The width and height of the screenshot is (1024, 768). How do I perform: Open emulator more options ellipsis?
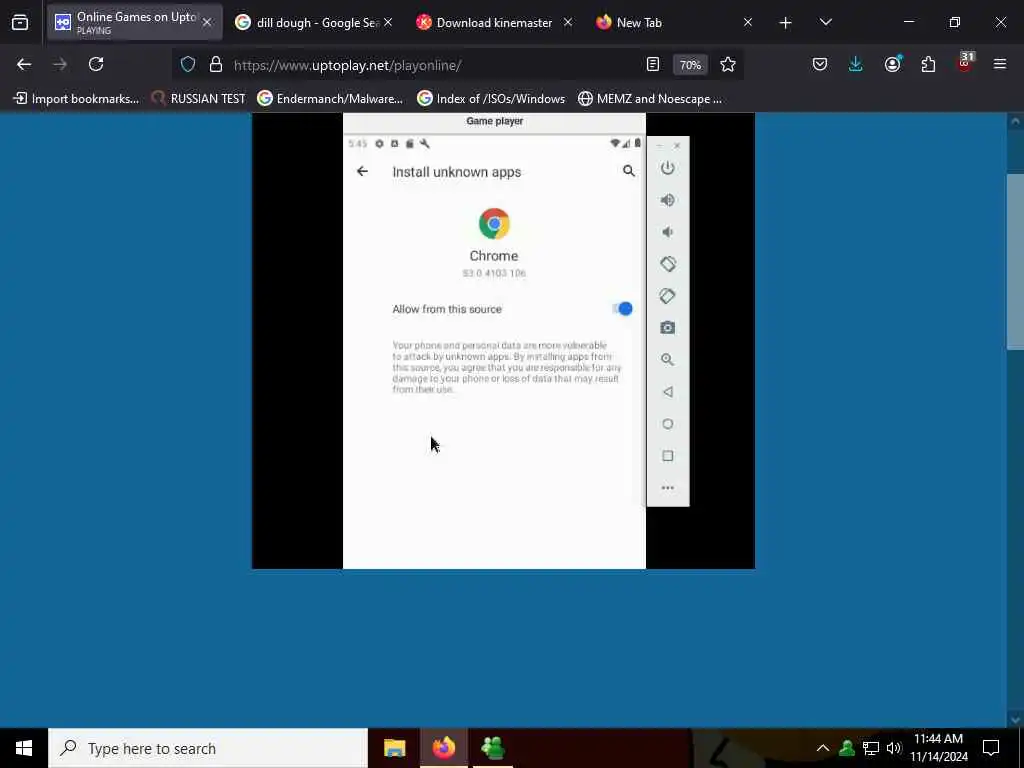[x=667, y=488]
